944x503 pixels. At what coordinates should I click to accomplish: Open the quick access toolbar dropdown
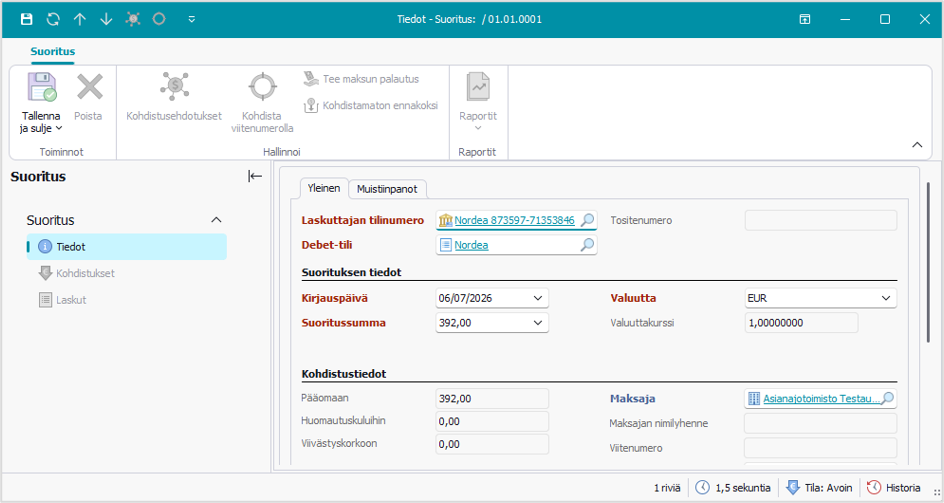click(x=191, y=19)
